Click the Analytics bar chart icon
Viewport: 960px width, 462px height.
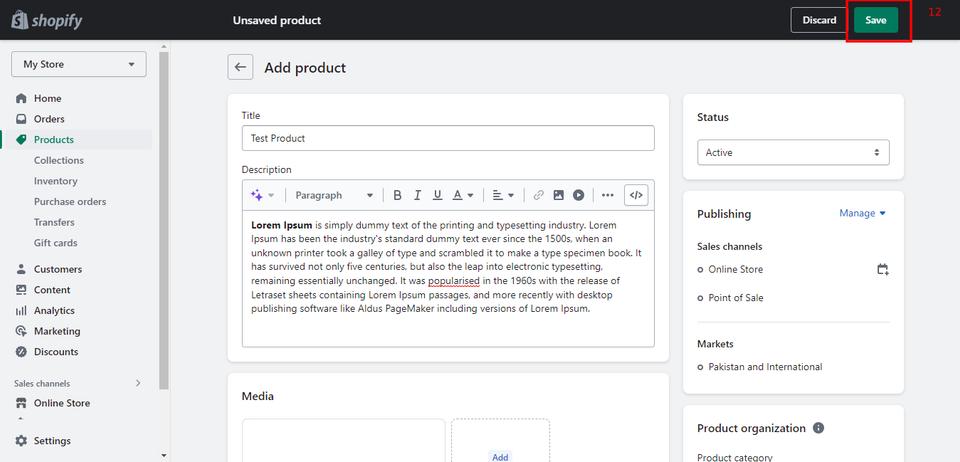pyautogui.click(x=21, y=311)
